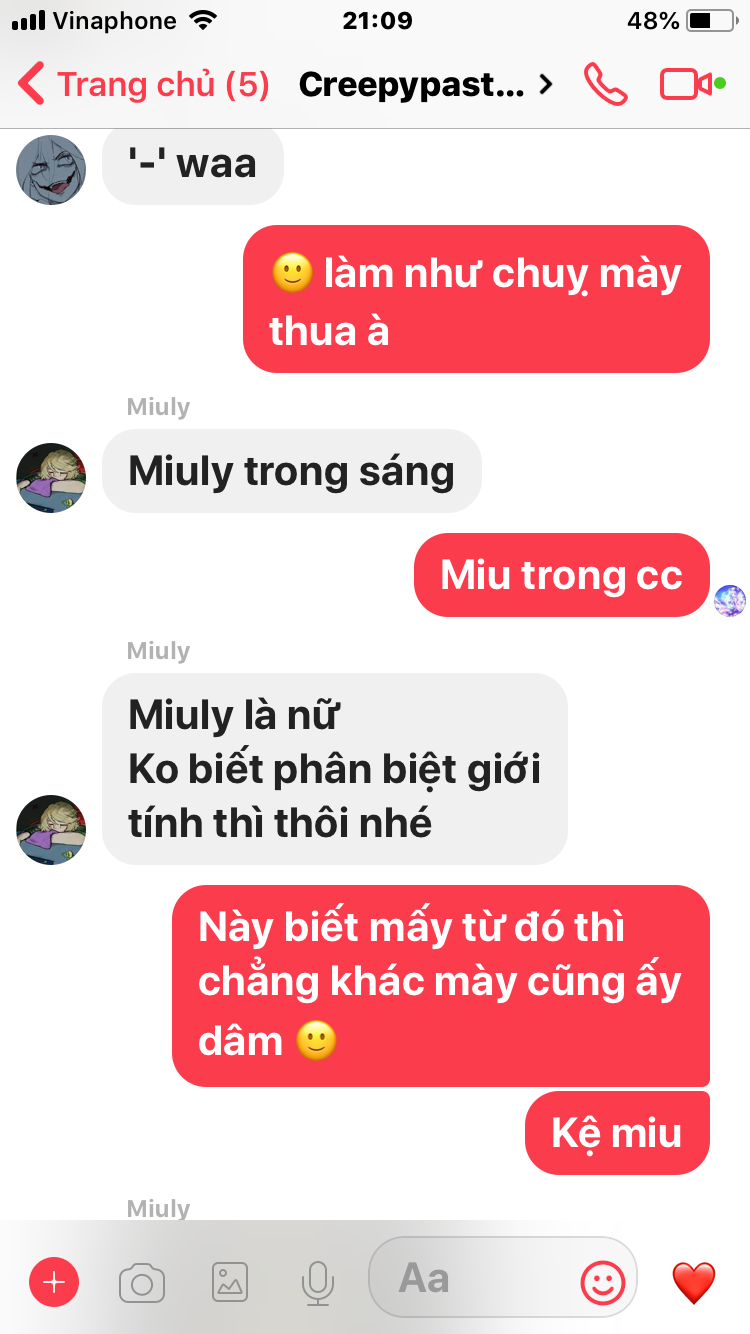Open the camera from the message bar
Screen dimensions: 750x1334
pyautogui.click(x=142, y=1282)
